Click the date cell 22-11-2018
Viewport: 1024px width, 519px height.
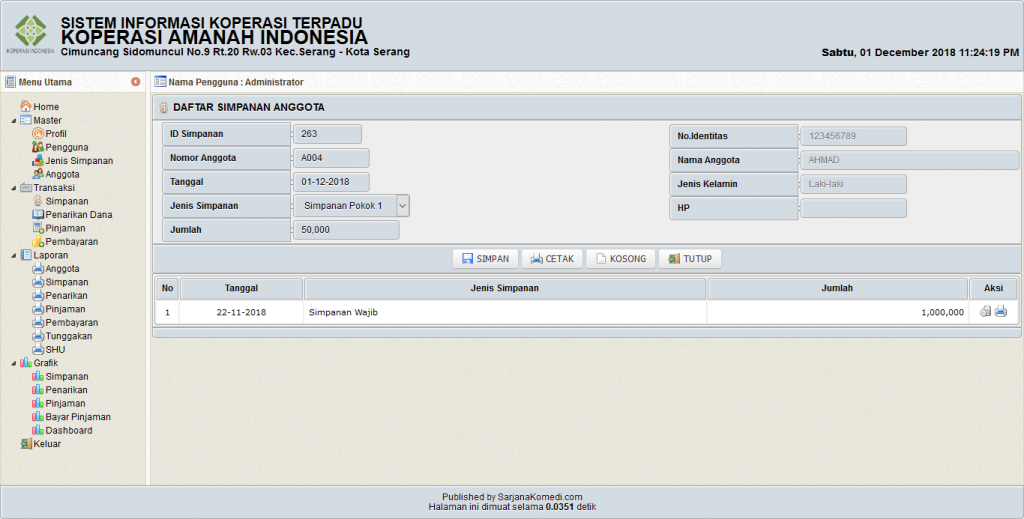(x=241, y=312)
